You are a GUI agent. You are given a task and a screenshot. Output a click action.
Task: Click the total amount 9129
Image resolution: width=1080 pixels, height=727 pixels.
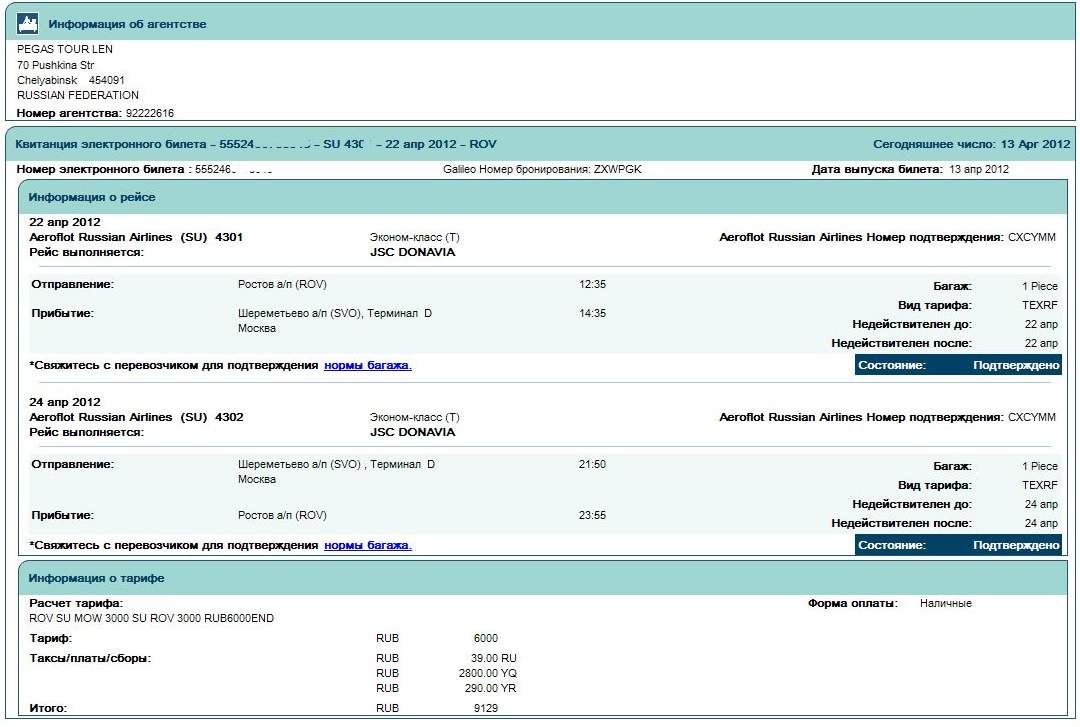(486, 708)
